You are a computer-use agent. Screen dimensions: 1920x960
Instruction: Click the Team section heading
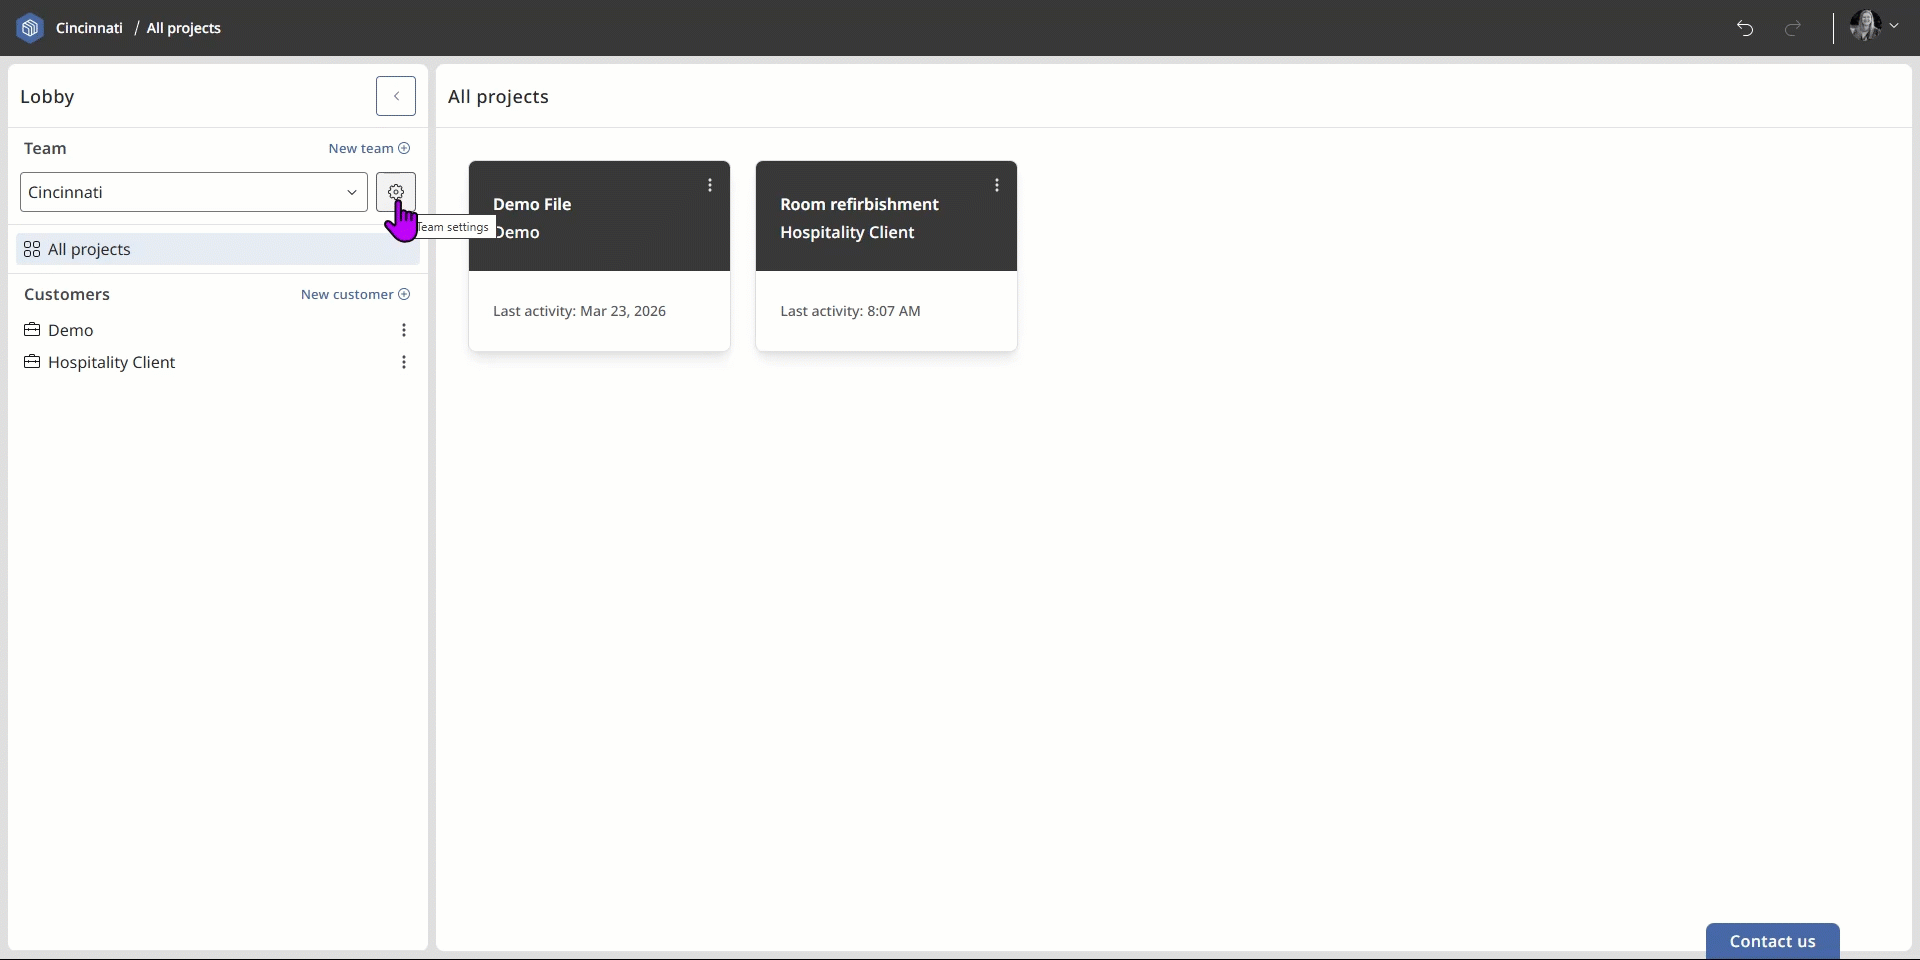click(45, 148)
